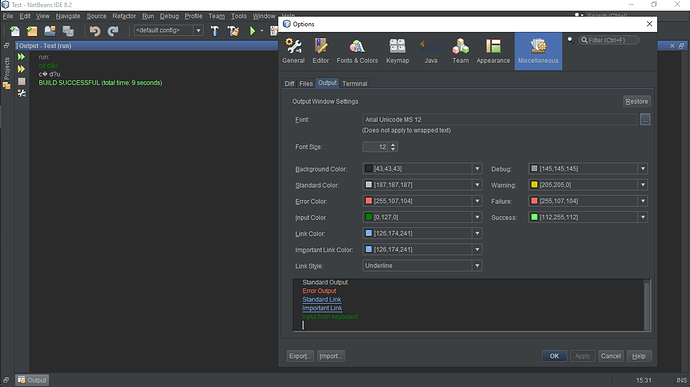Click the Cancel button

click(610, 356)
